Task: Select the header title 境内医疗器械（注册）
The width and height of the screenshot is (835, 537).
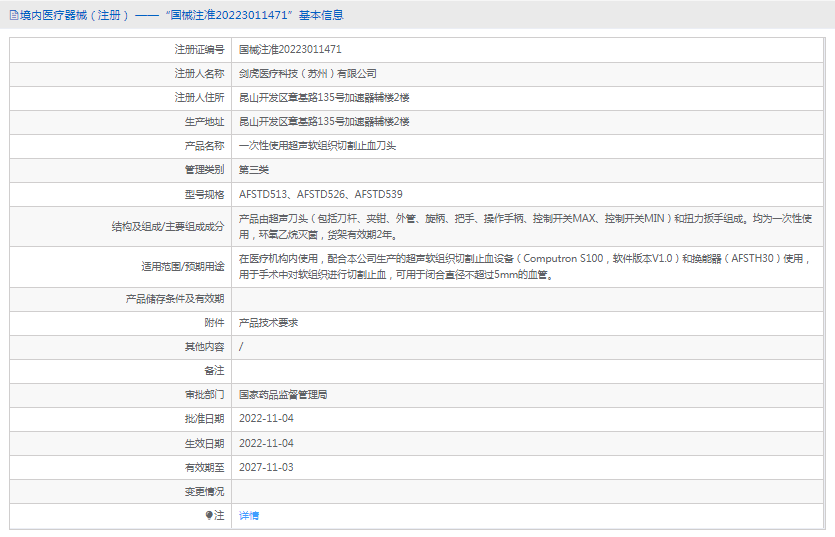Action: (x=75, y=15)
